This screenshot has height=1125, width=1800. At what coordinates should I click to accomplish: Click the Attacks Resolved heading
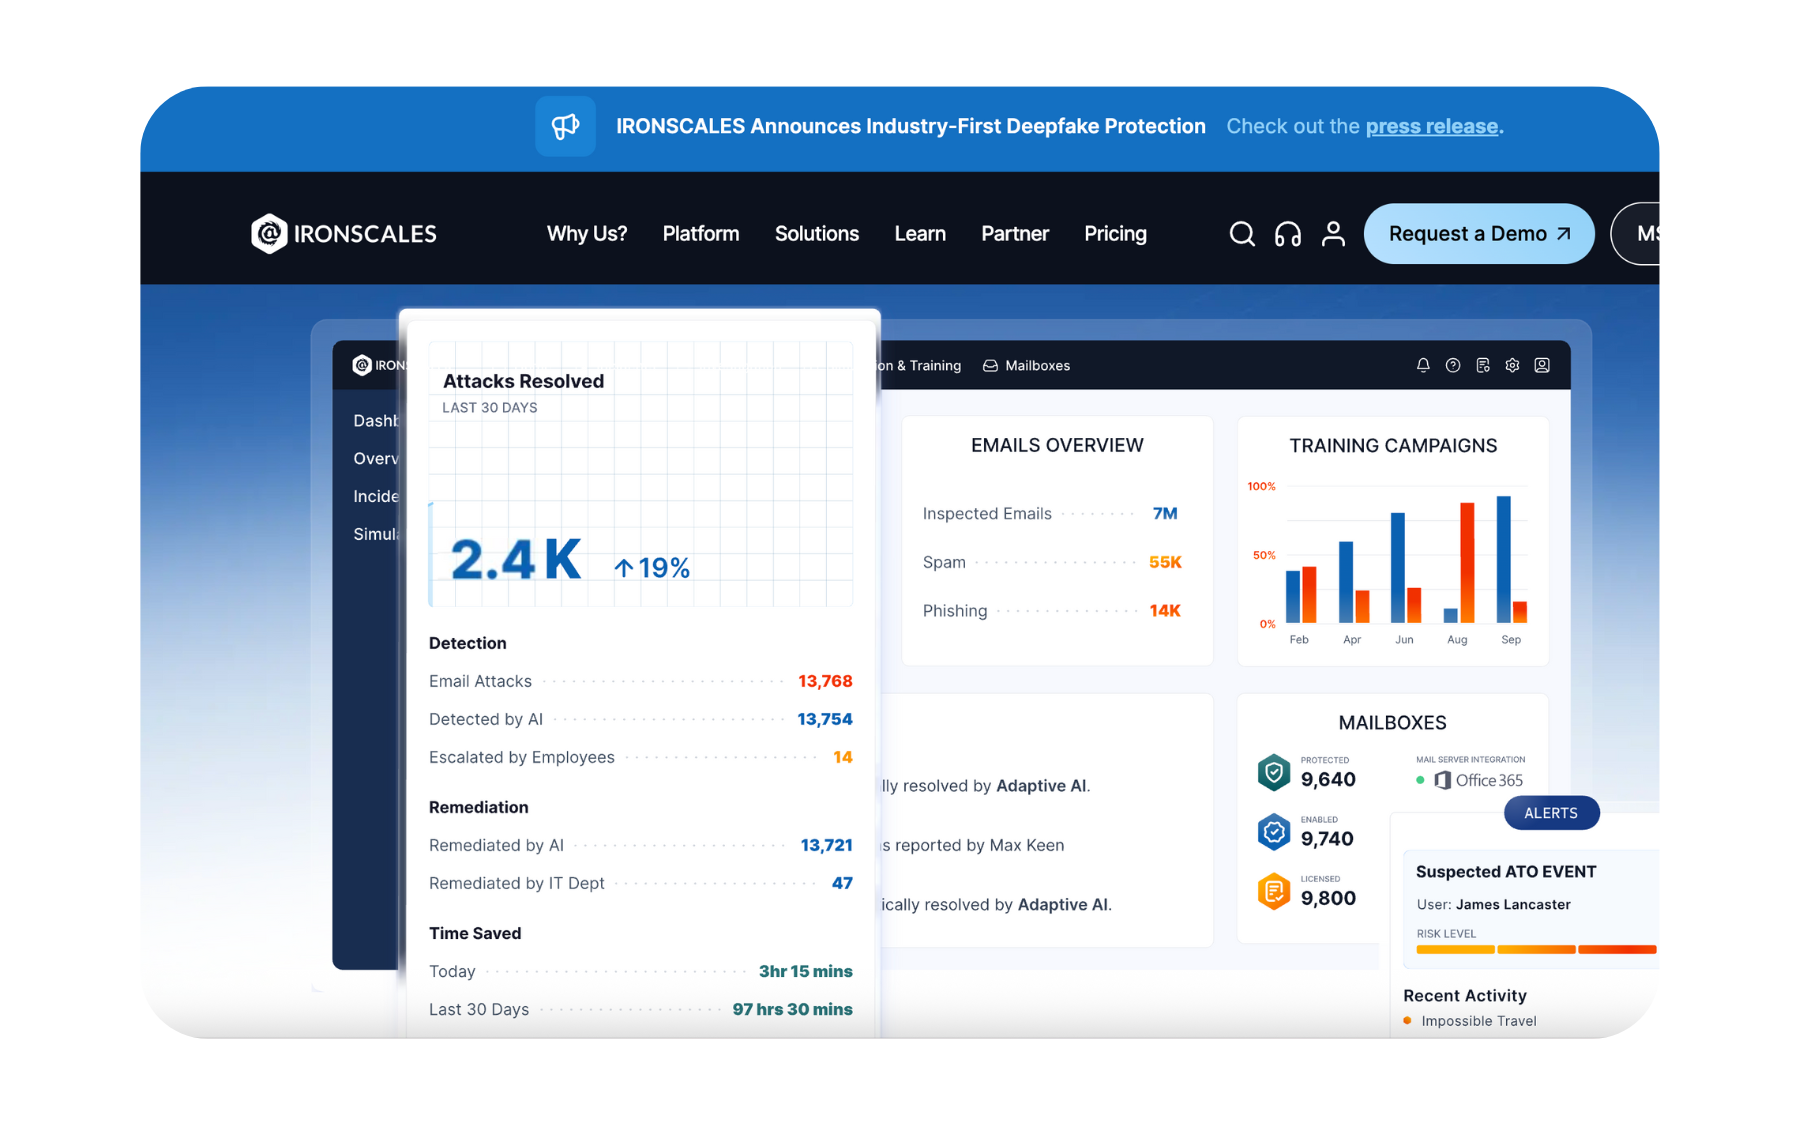pyautogui.click(x=523, y=381)
